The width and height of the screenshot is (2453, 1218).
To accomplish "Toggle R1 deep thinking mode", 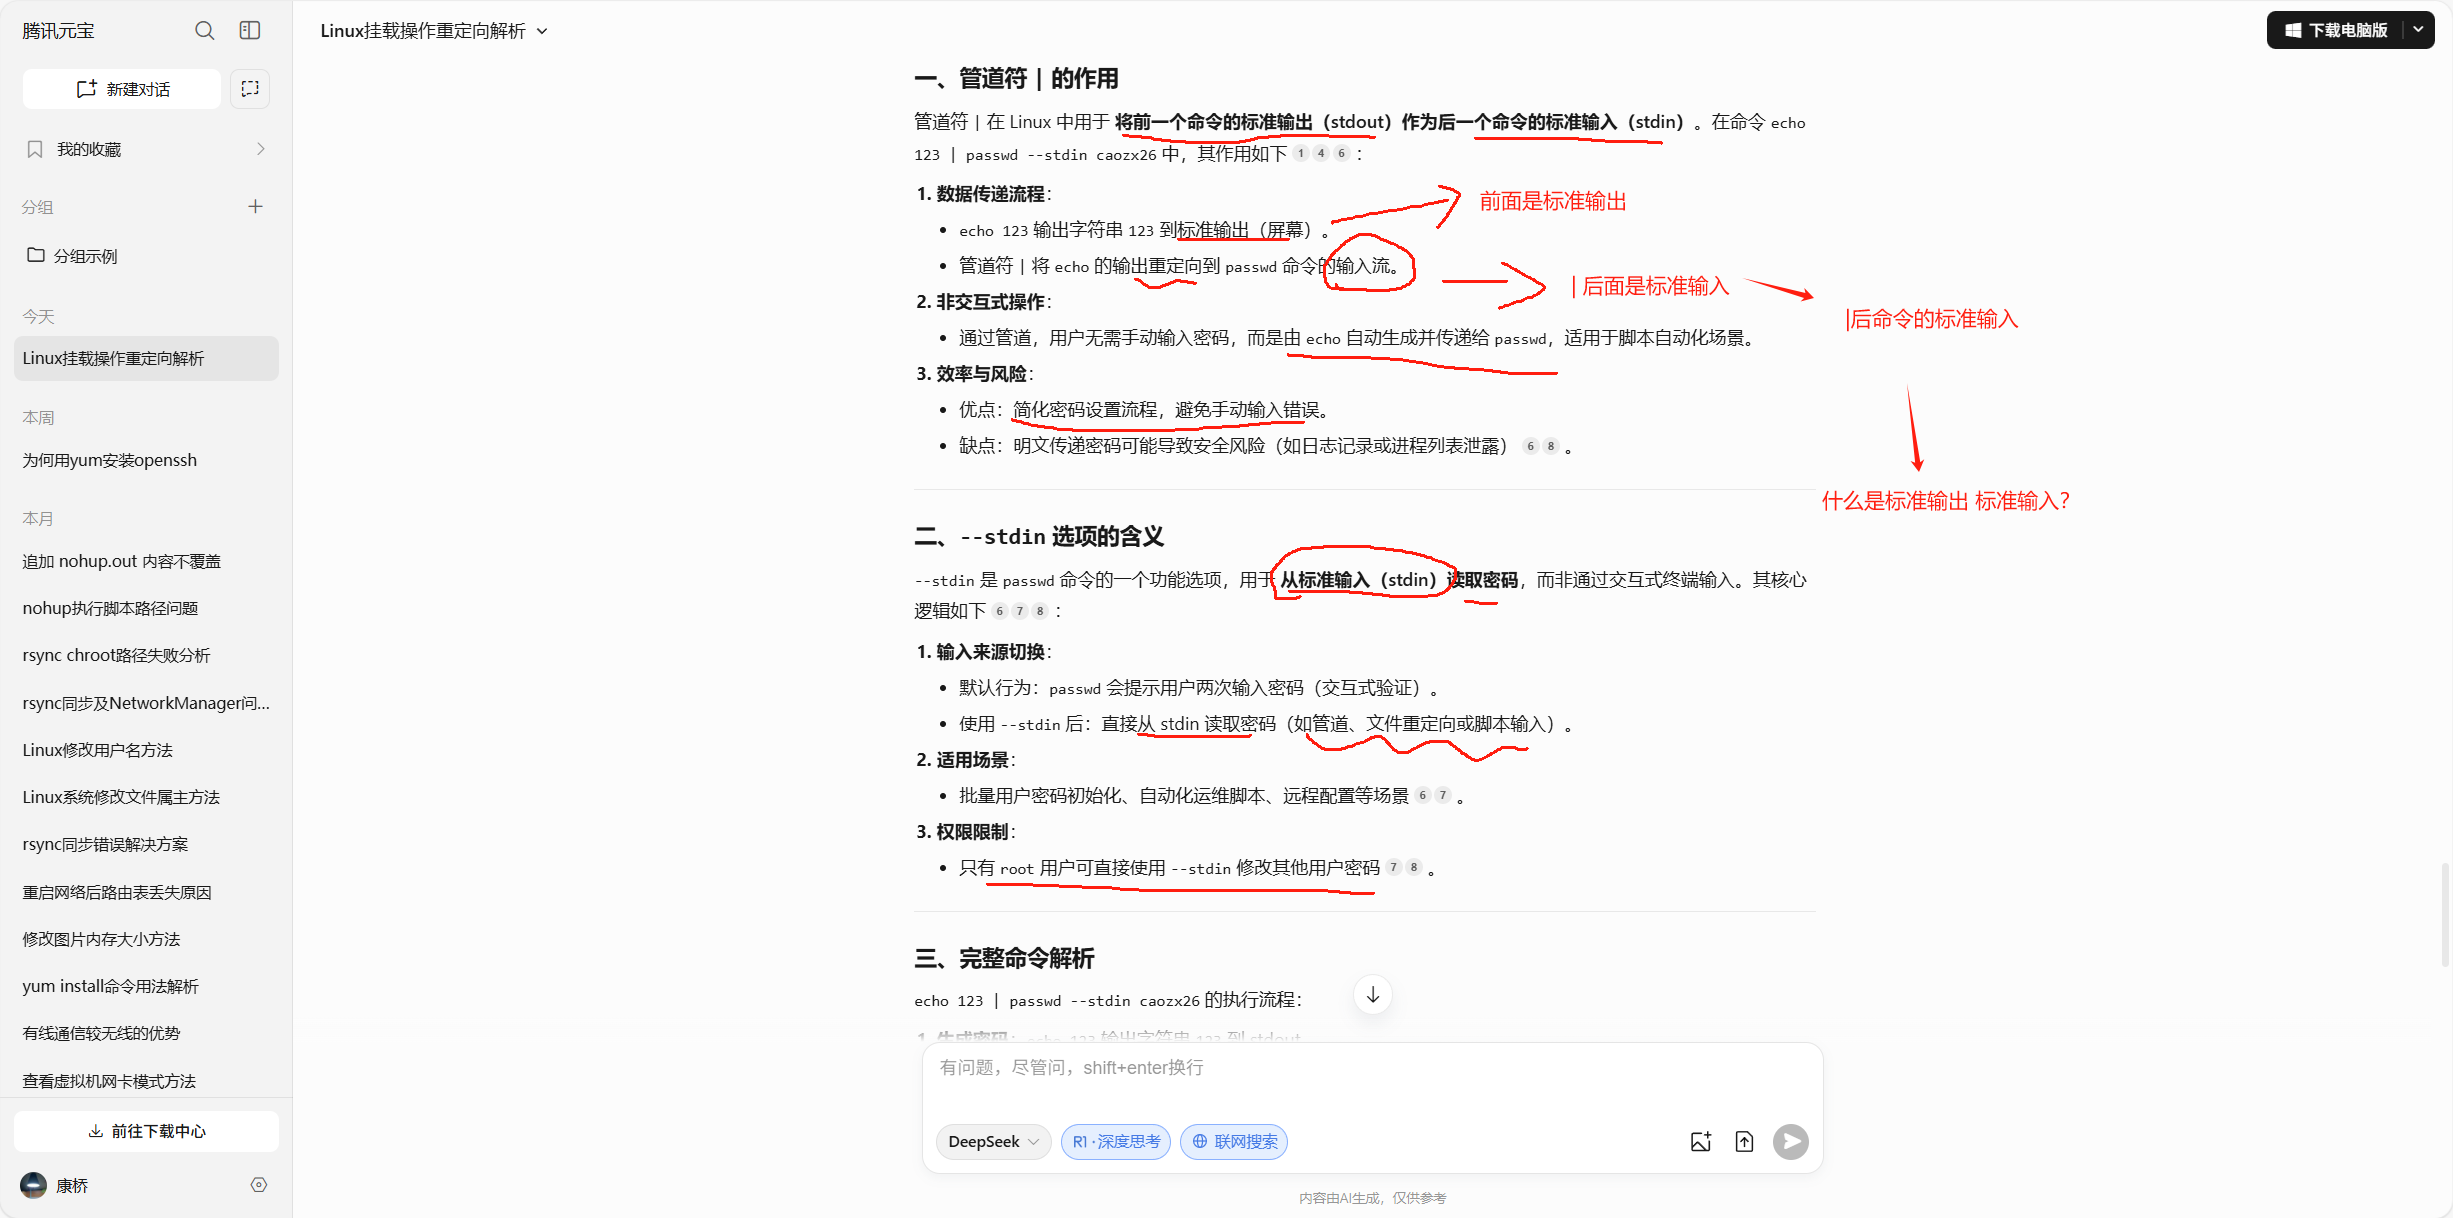I will 1115,1142.
